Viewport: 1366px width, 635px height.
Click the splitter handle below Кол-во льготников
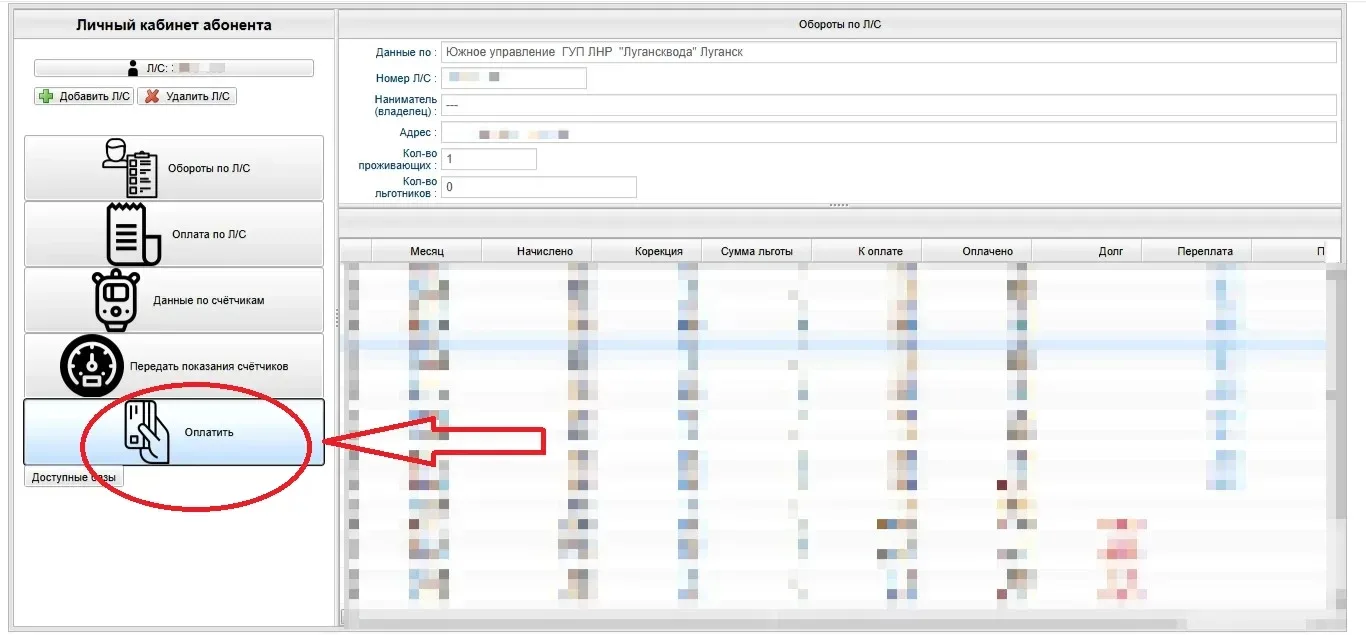pyautogui.click(x=839, y=205)
